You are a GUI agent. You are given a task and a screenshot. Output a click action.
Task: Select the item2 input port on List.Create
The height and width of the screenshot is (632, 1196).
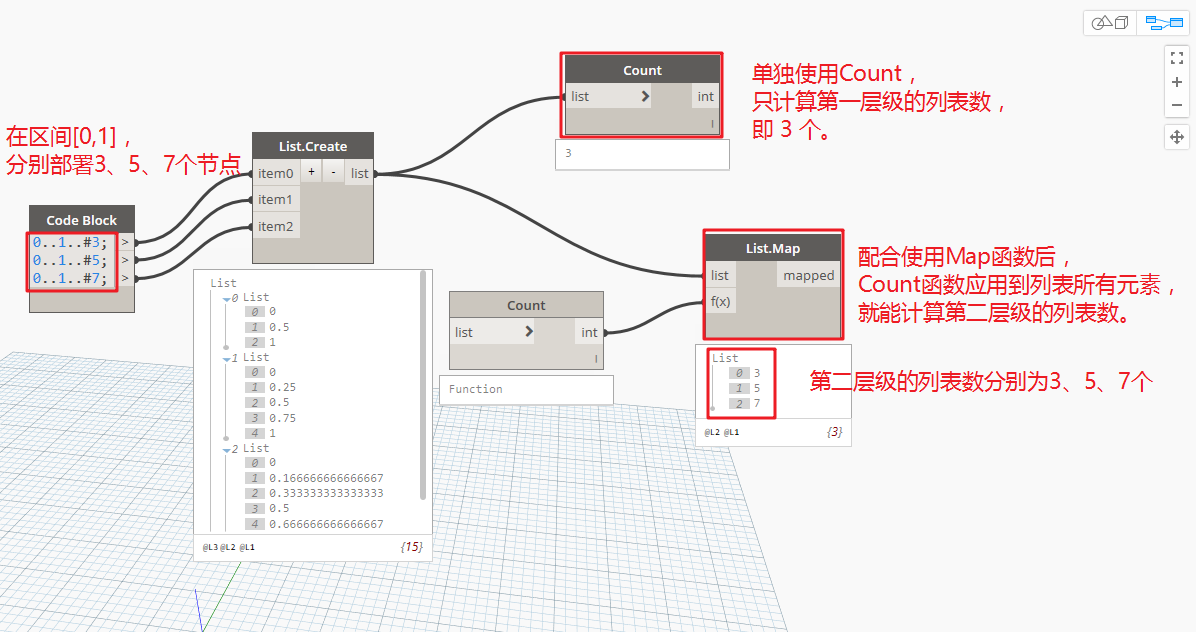[x=275, y=226]
